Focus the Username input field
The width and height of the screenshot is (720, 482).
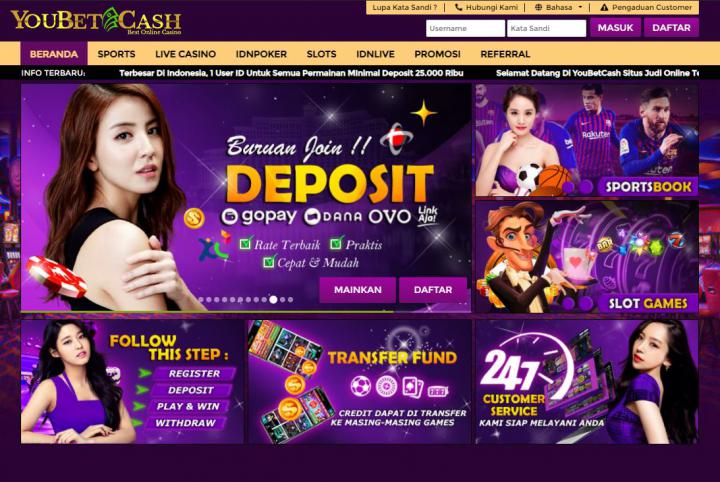(x=465, y=28)
